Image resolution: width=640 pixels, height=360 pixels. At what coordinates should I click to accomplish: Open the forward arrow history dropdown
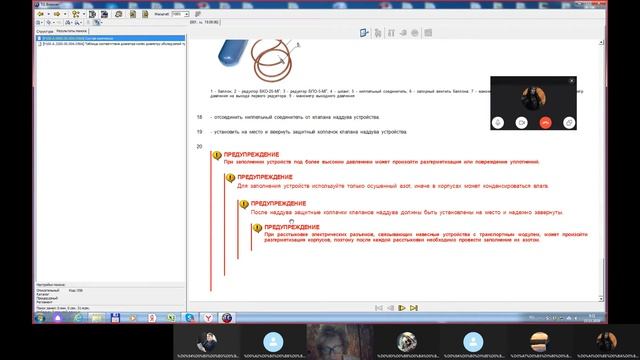tap(65, 14)
